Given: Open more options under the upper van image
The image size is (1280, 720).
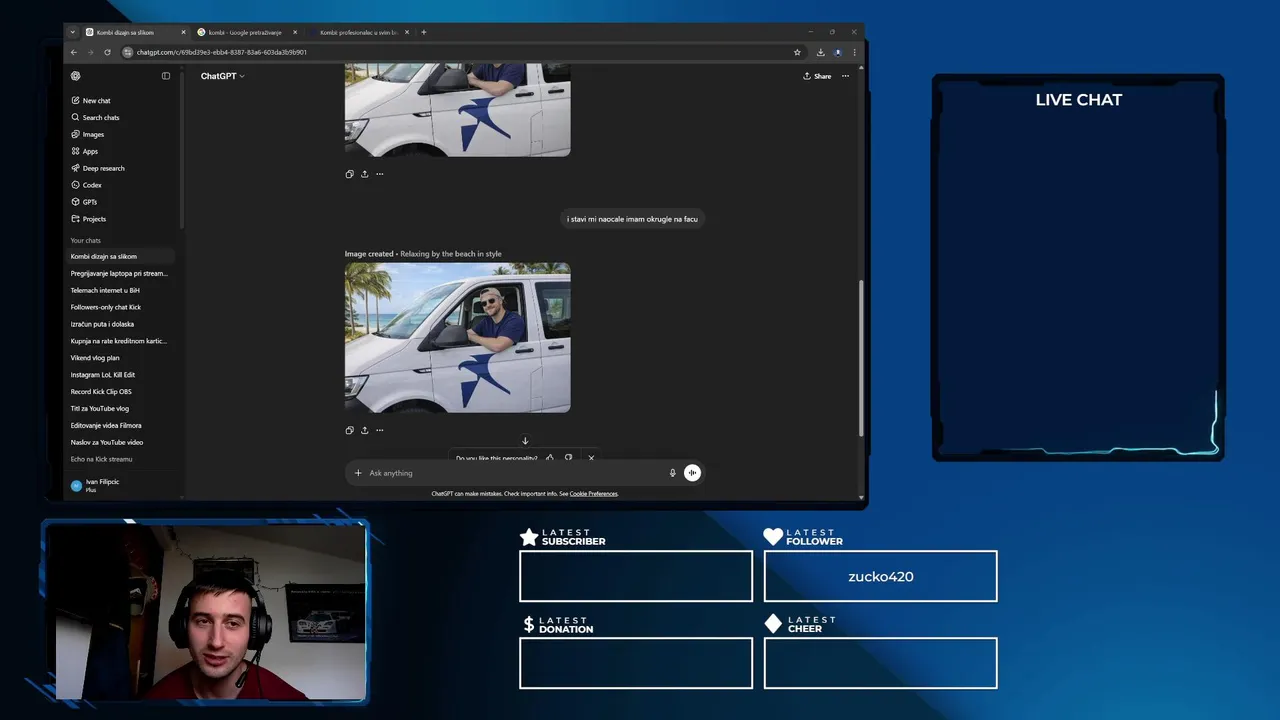Looking at the screenshot, I should coord(379,174).
